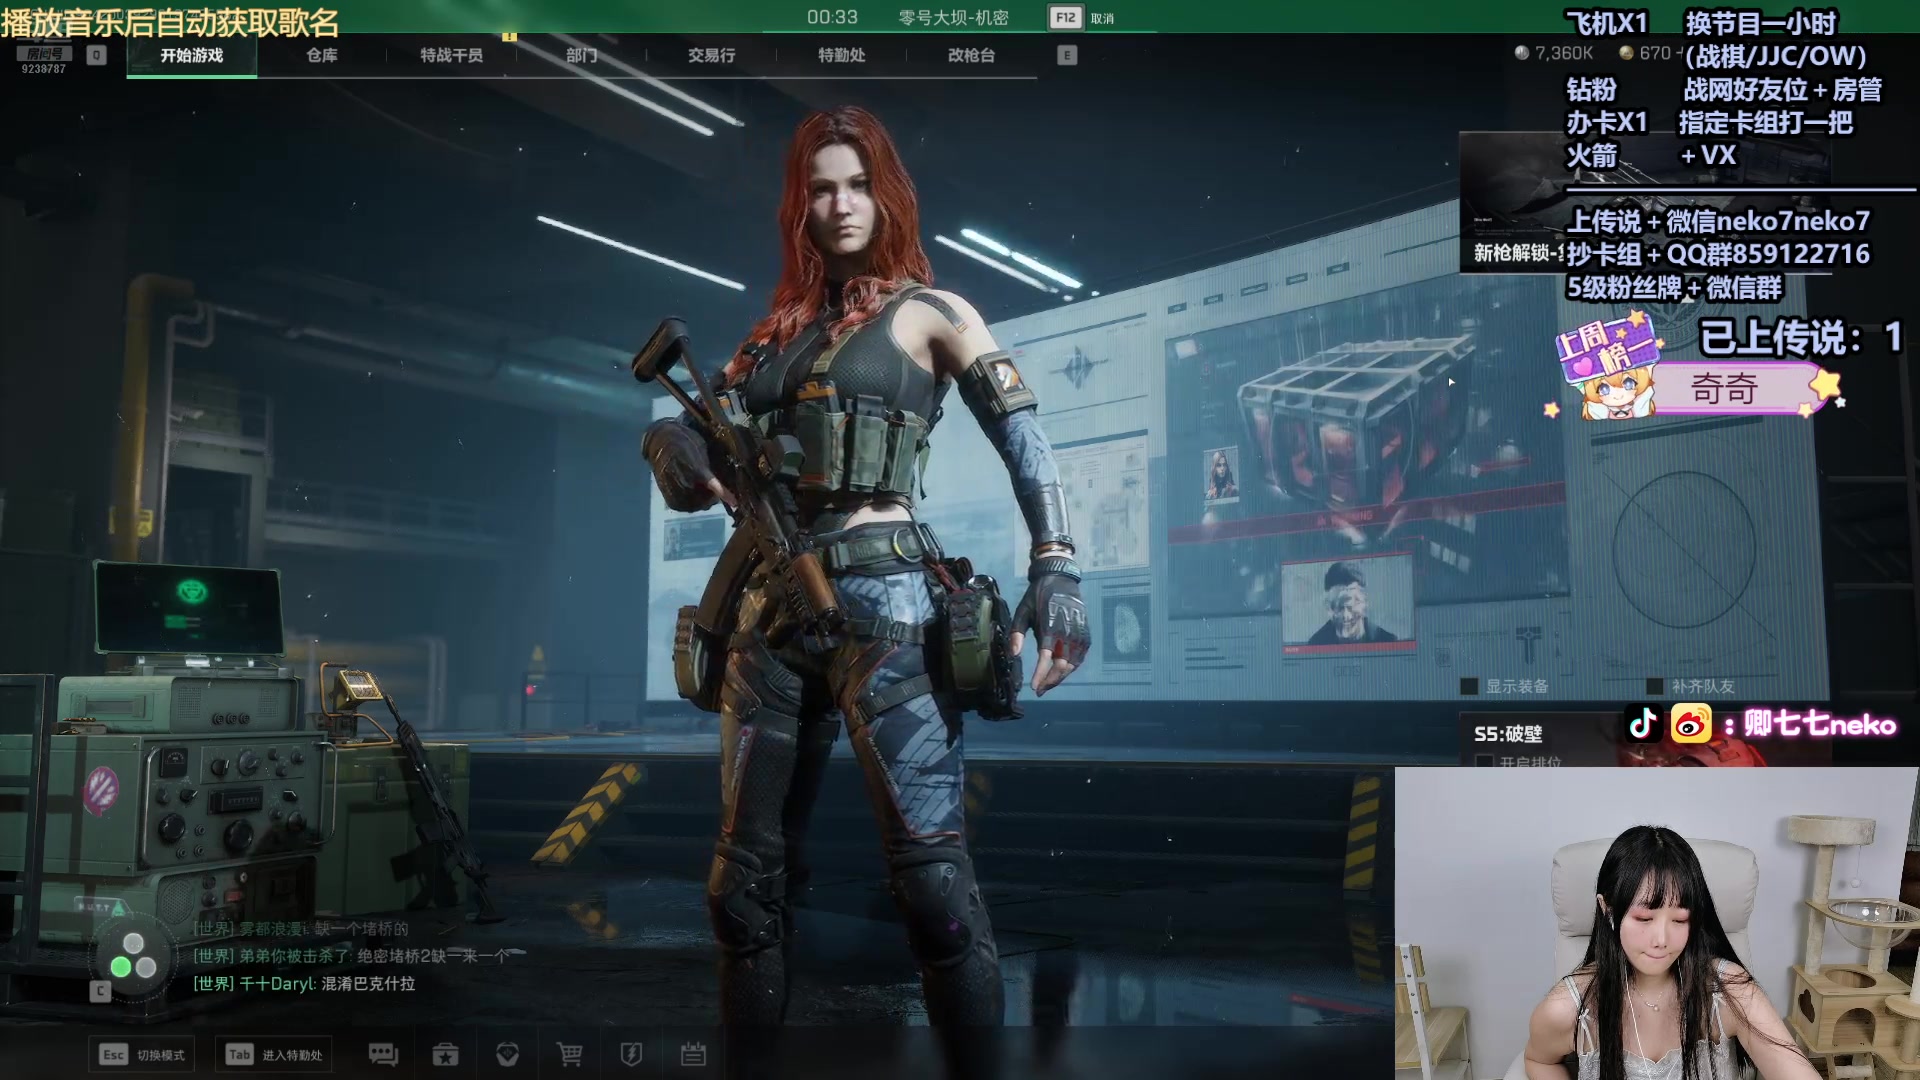Click the Esc 切换模式 button

142,1054
